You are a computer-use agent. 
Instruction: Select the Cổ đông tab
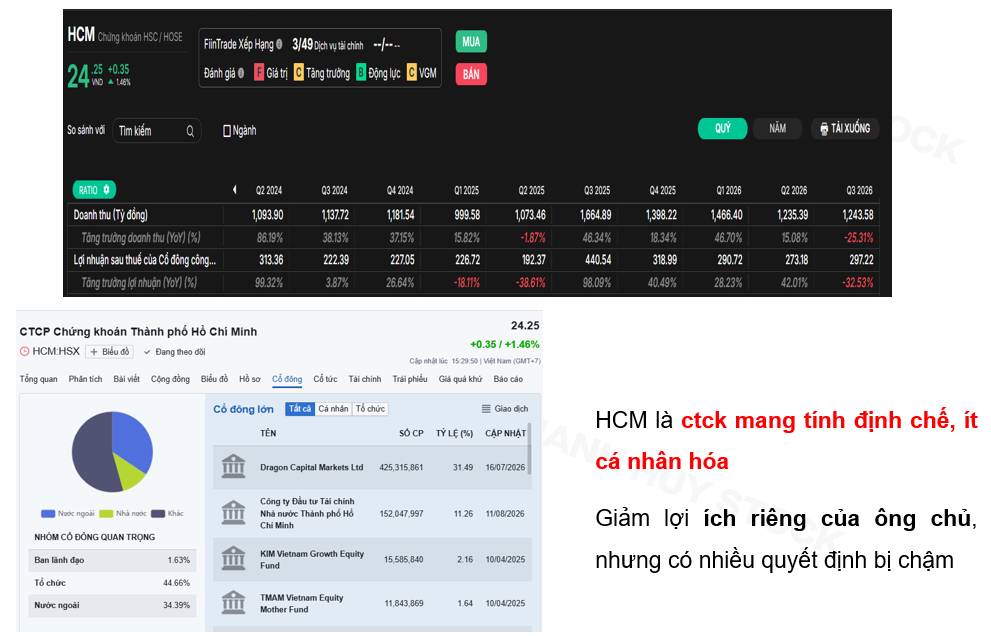287,379
